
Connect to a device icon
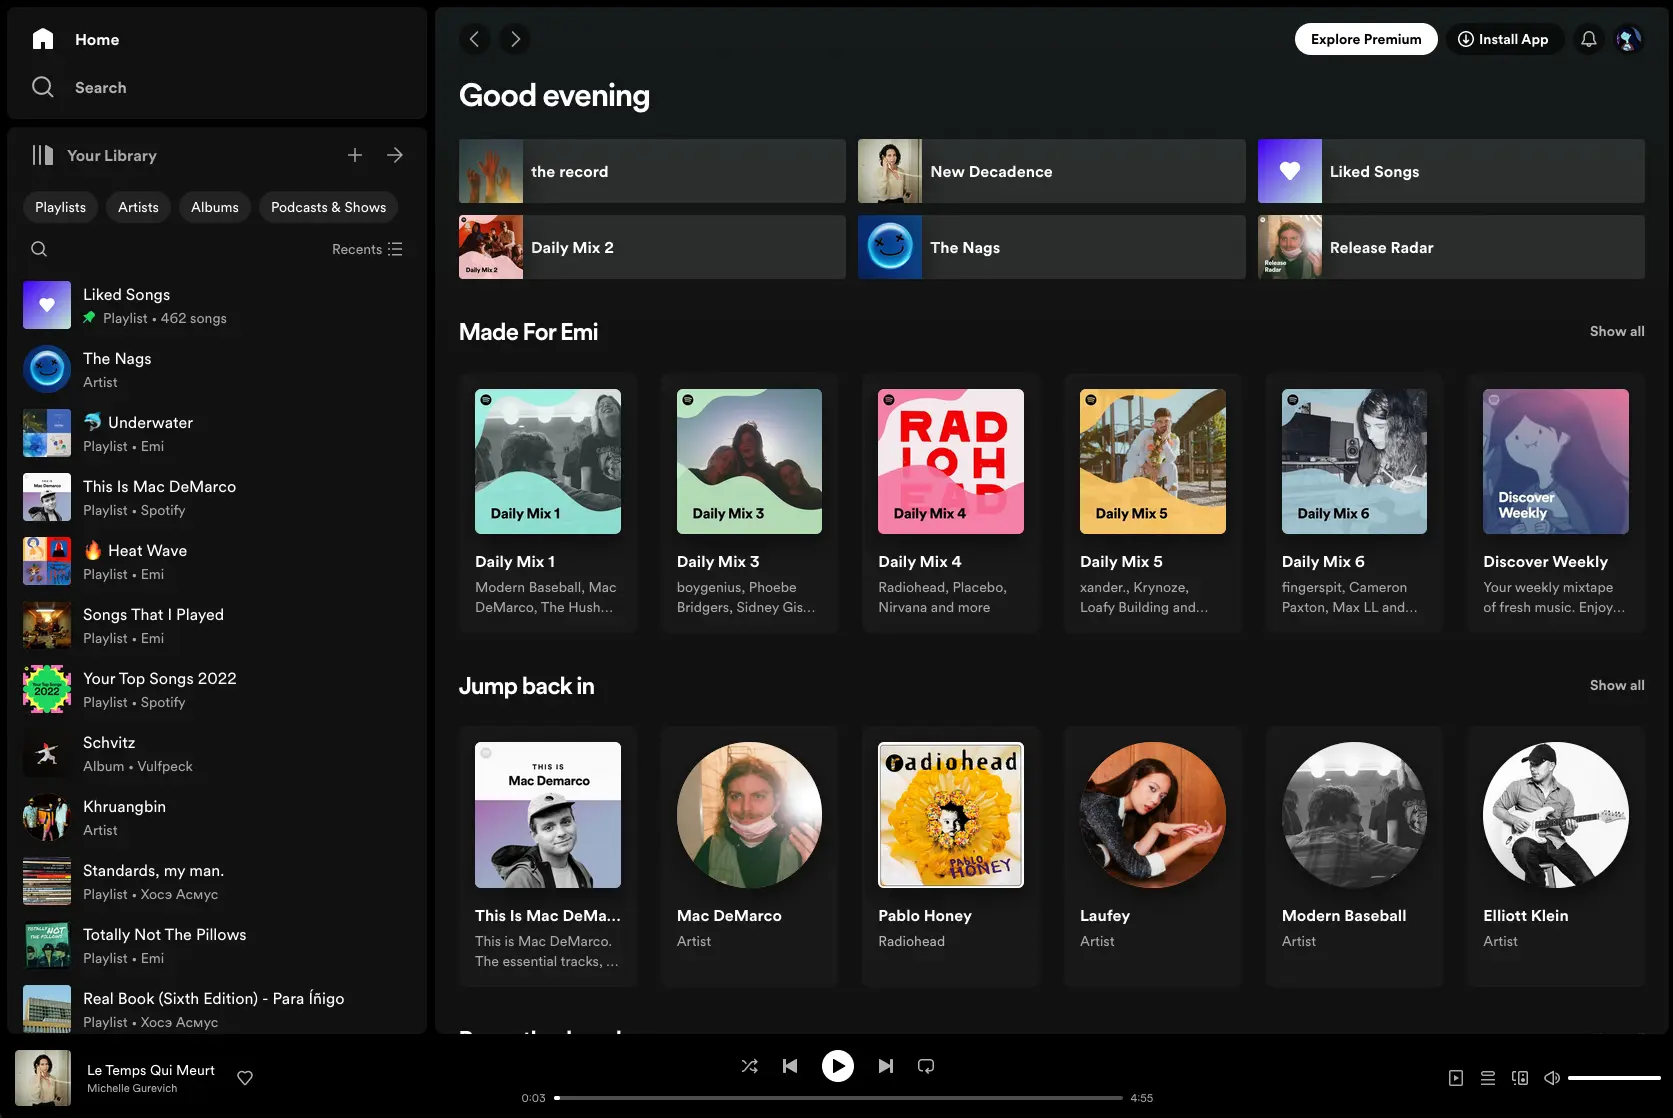(1520, 1078)
